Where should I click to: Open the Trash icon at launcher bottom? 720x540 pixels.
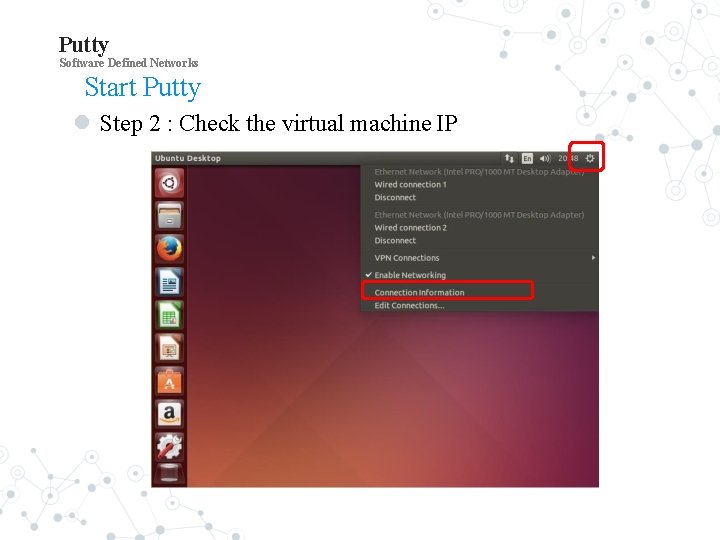tap(169, 475)
